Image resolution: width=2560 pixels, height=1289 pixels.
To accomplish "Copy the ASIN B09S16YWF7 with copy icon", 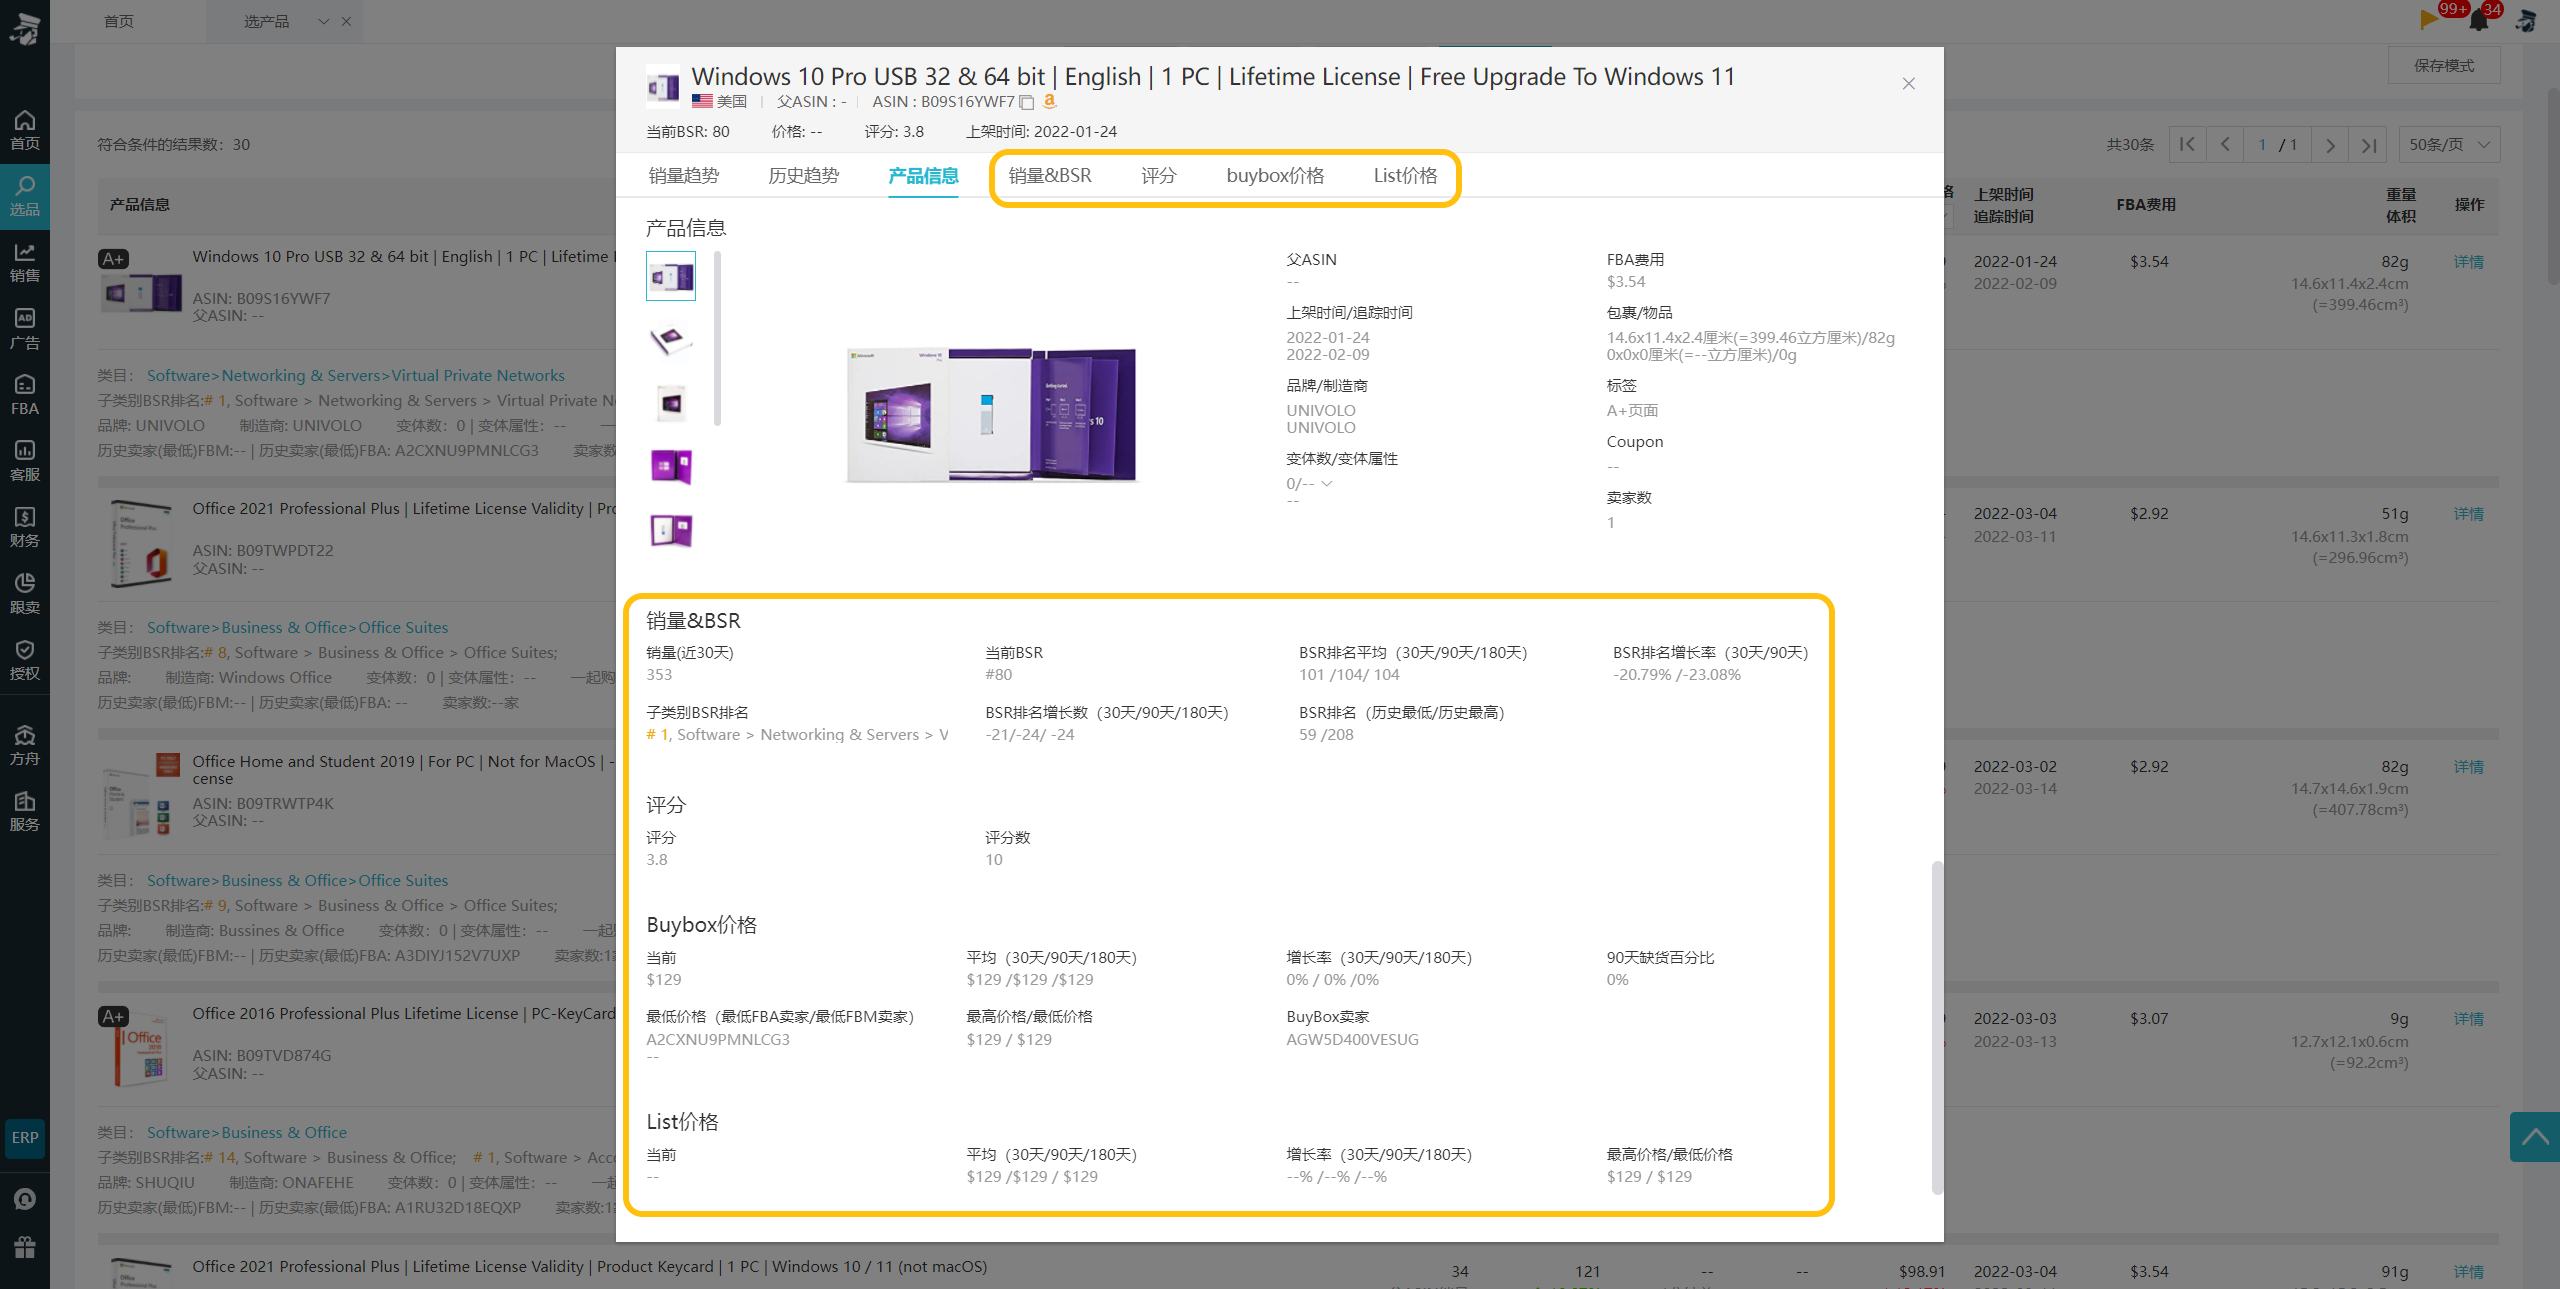I will click(1026, 102).
